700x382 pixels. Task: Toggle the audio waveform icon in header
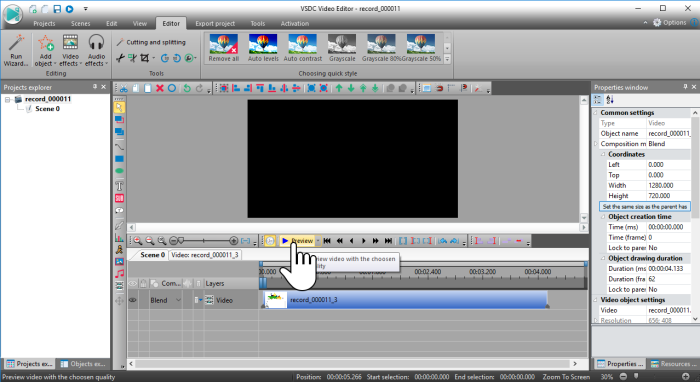[188, 283]
